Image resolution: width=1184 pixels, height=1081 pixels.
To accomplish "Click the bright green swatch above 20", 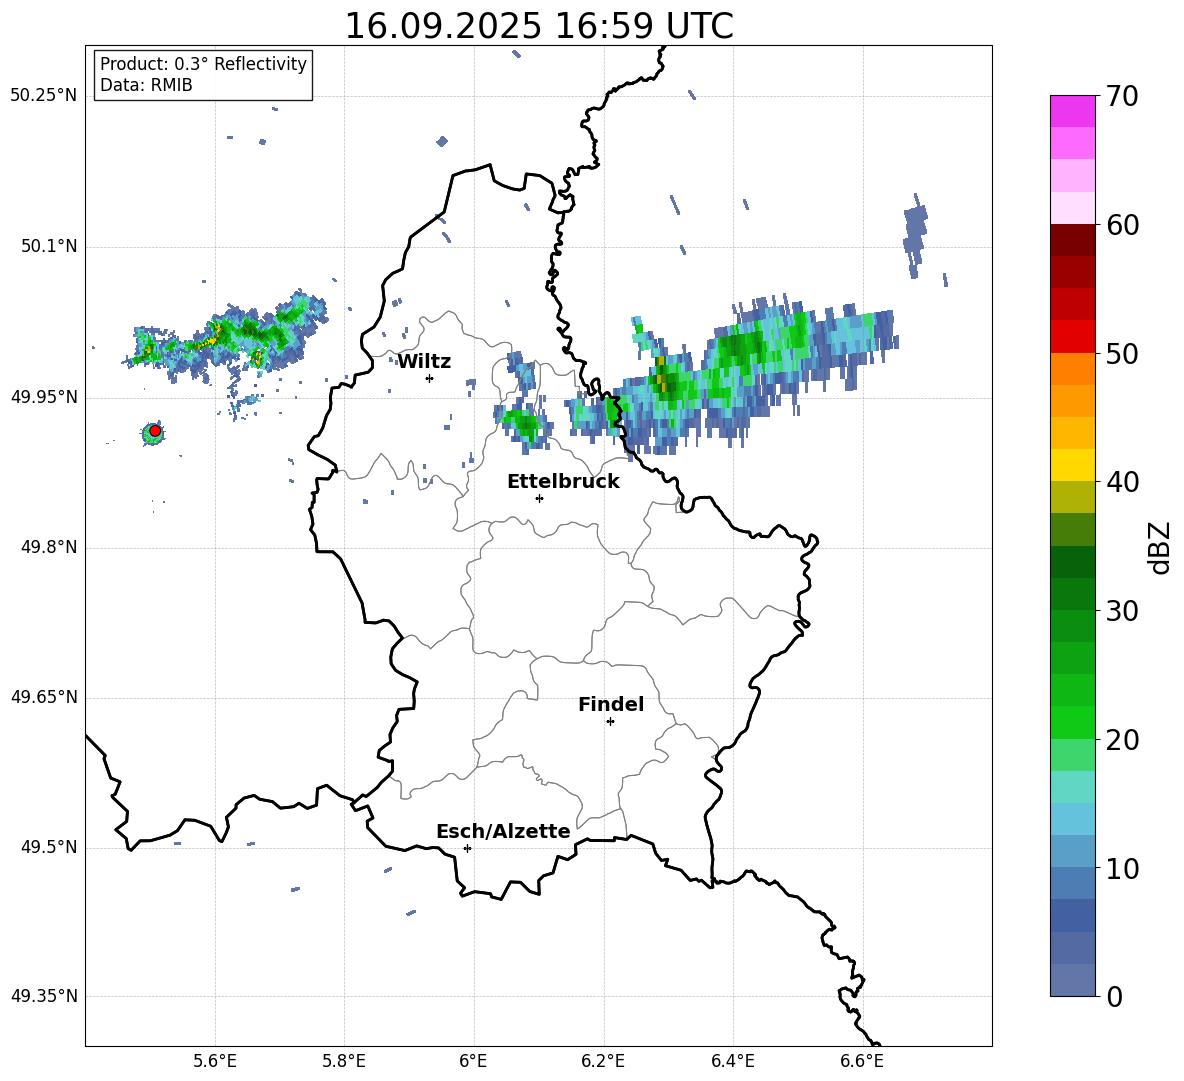I will pyautogui.click(x=1072, y=722).
